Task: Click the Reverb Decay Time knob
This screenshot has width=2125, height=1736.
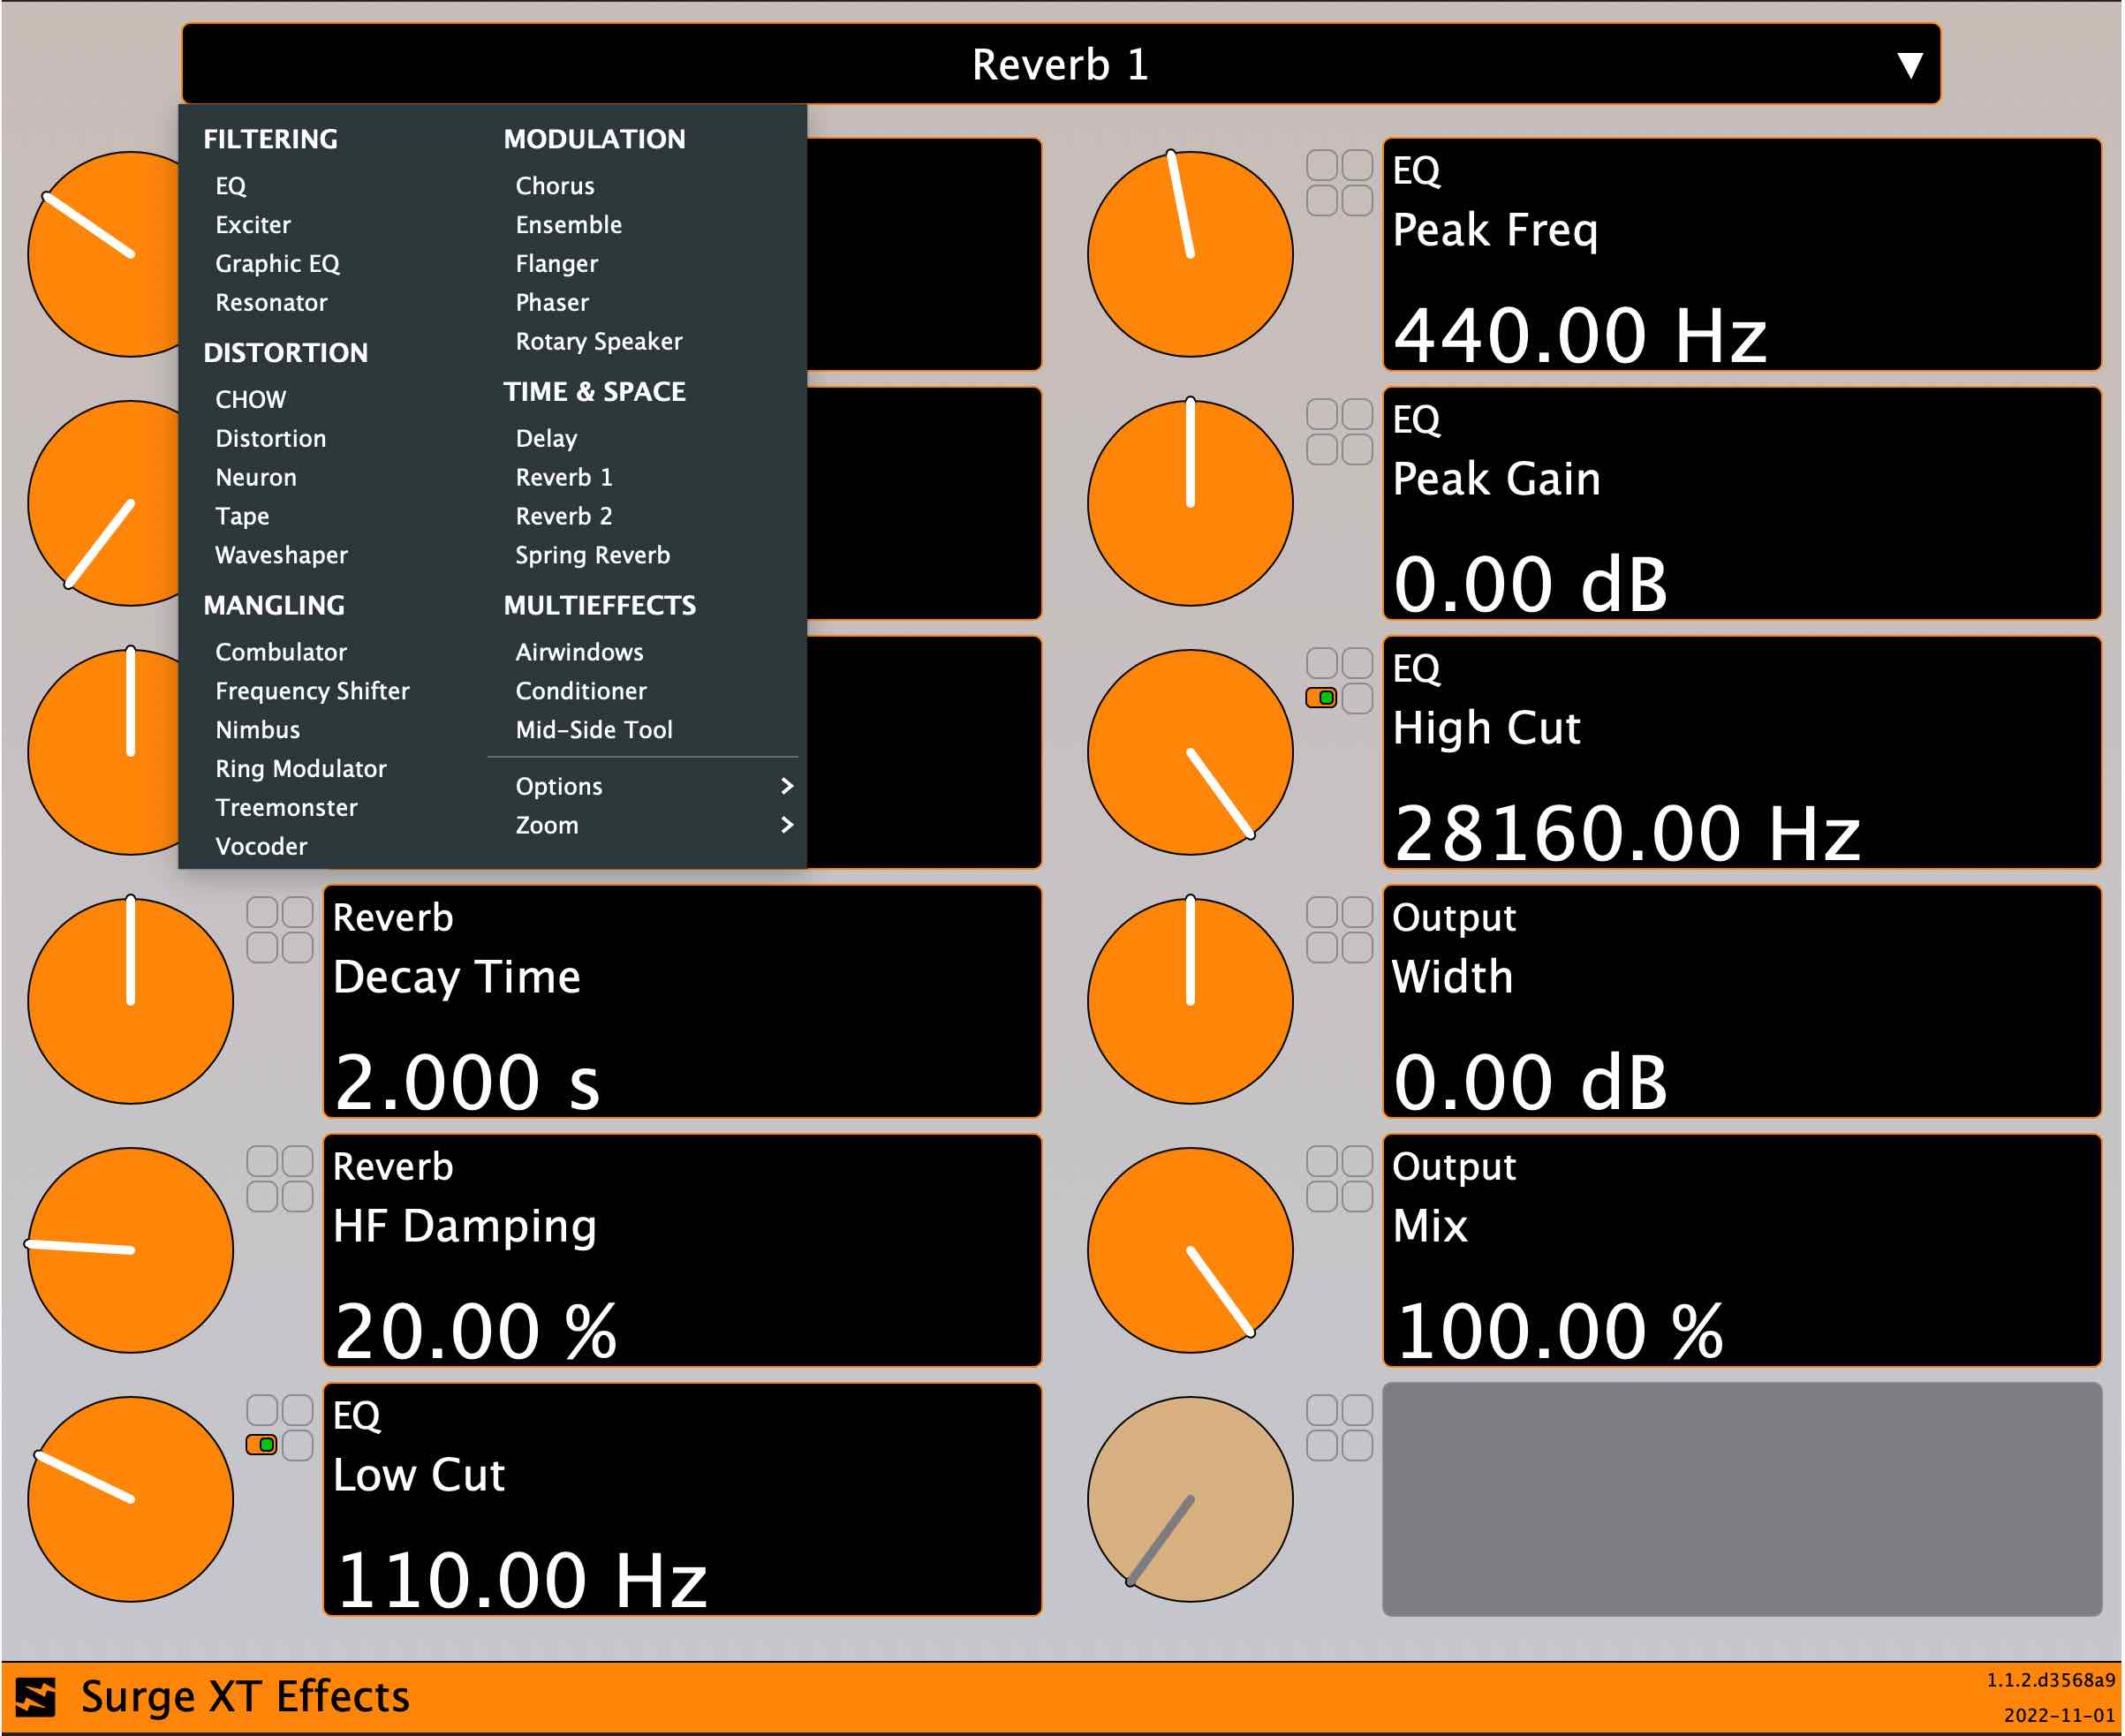Action: click(x=130, y=1001)
